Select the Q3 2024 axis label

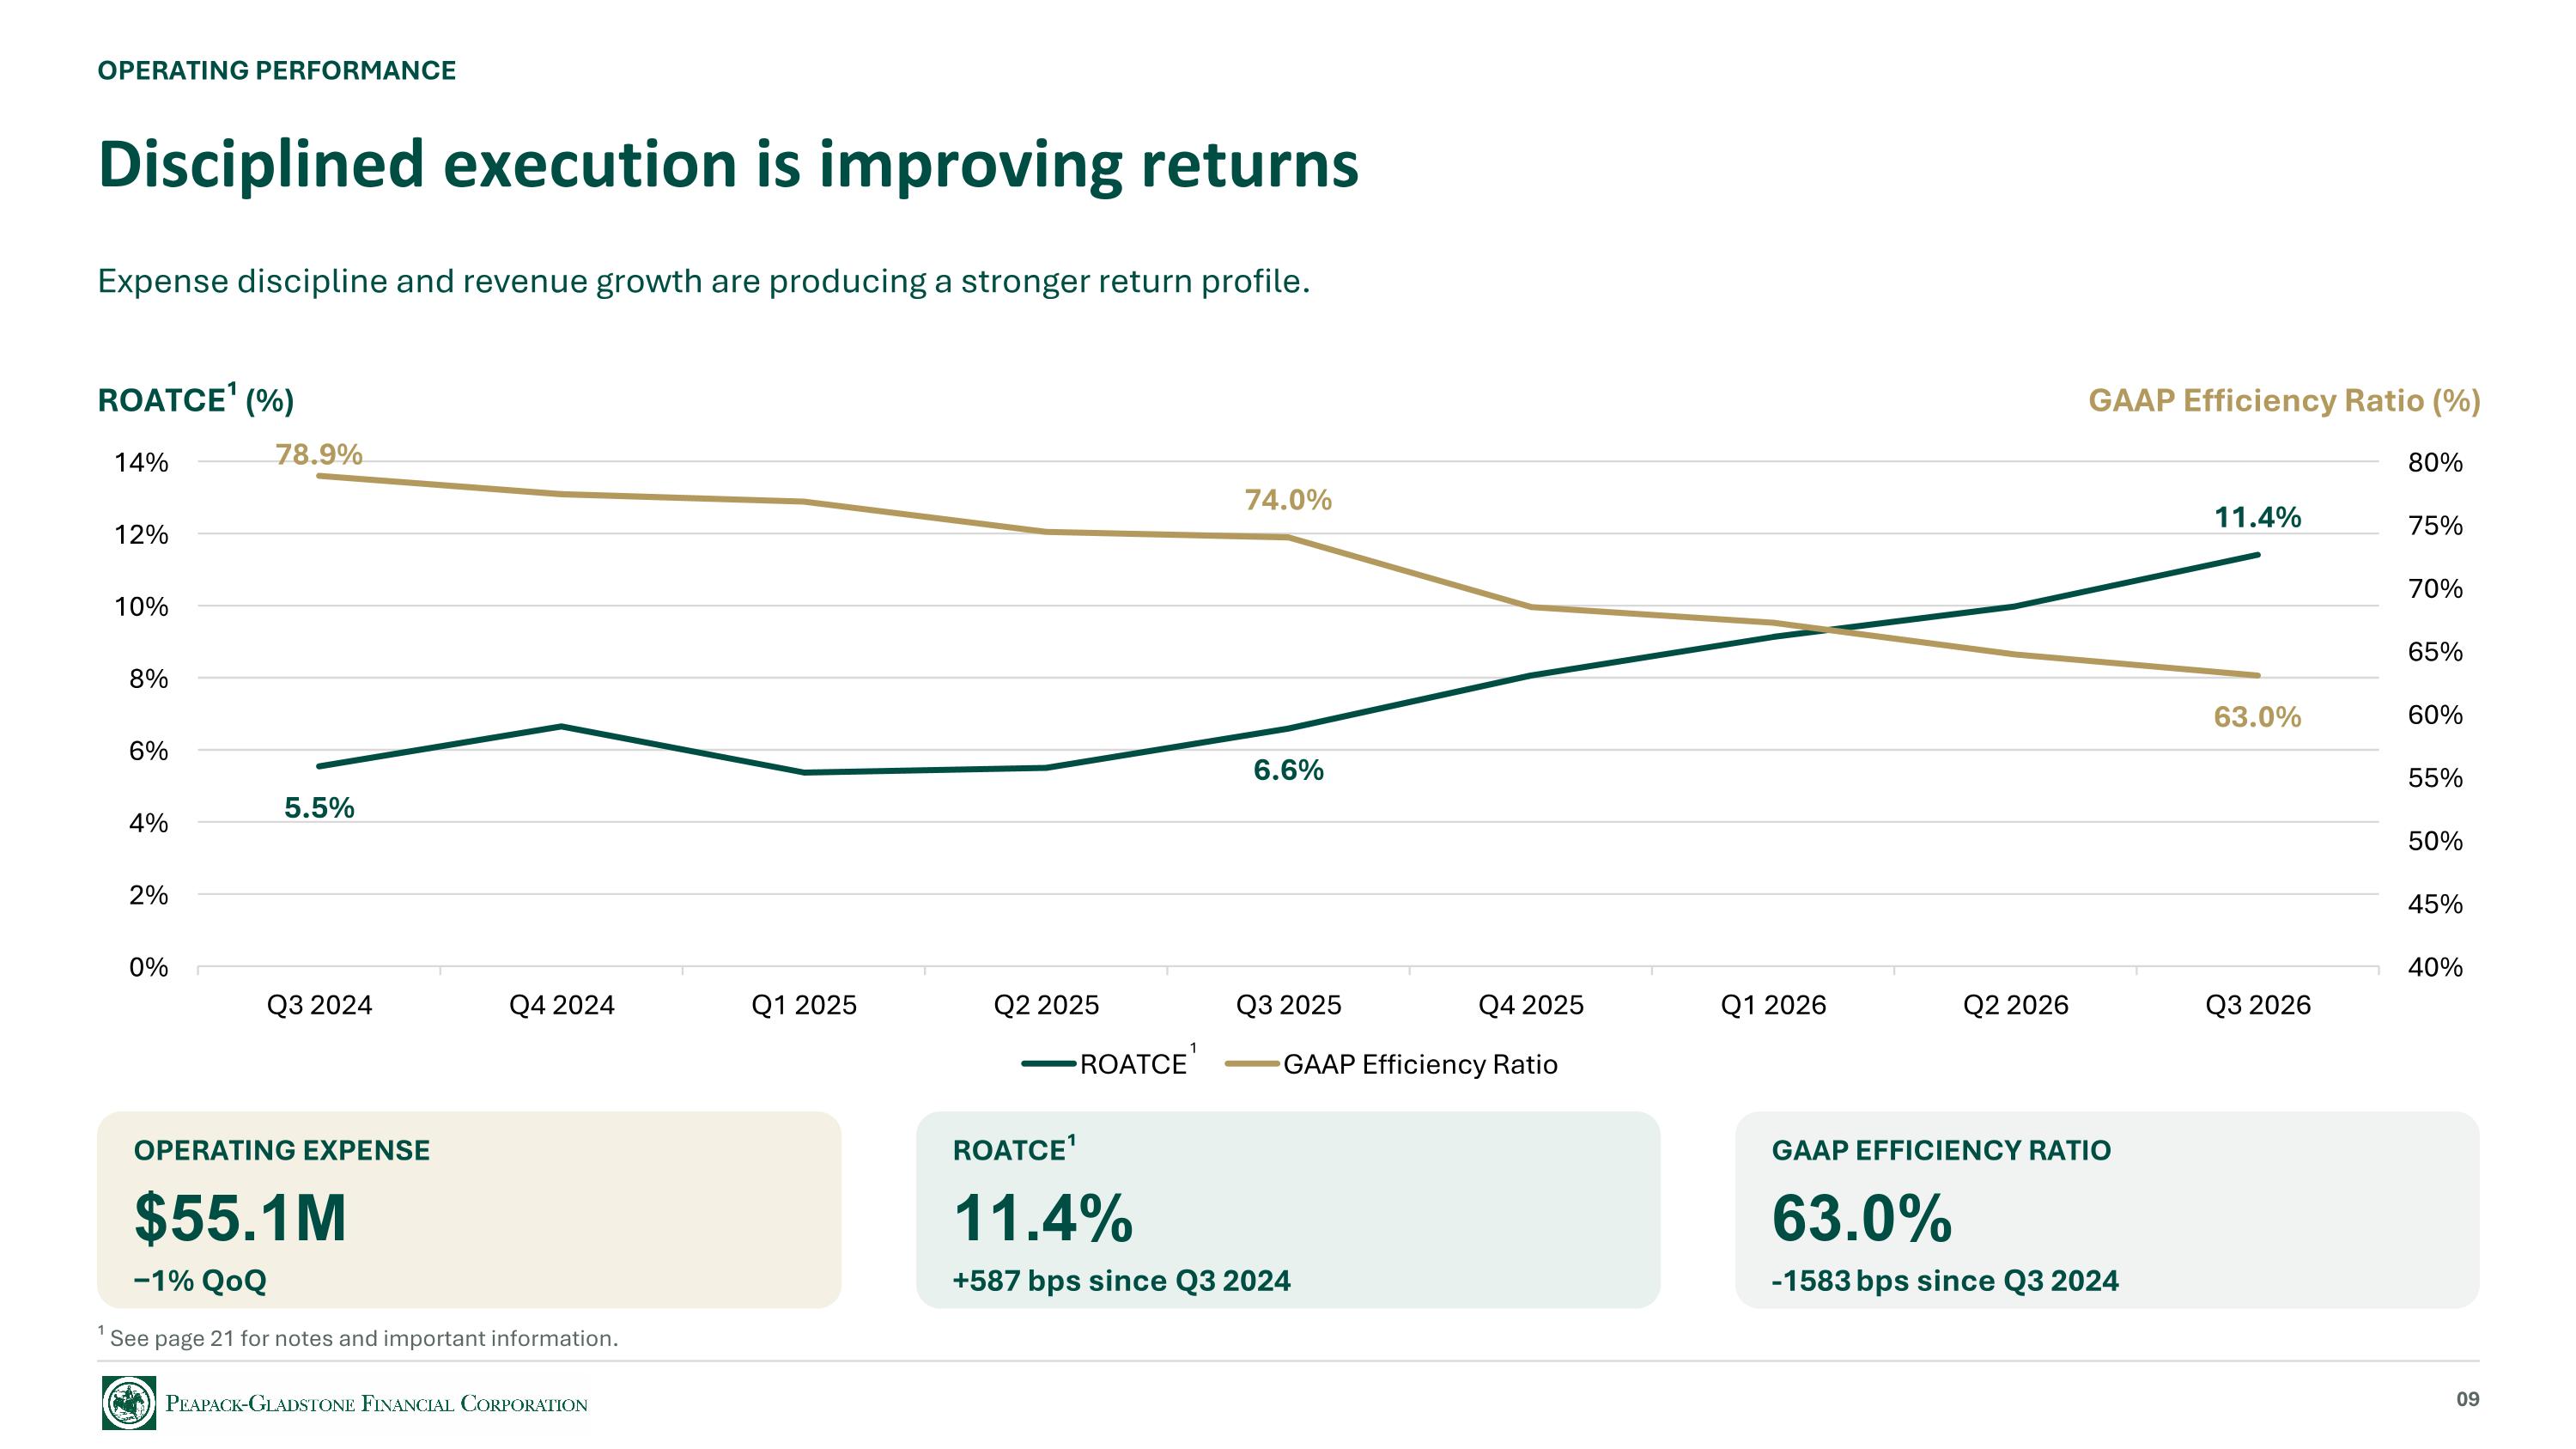pyautogui.click(x=319, y=1005)
